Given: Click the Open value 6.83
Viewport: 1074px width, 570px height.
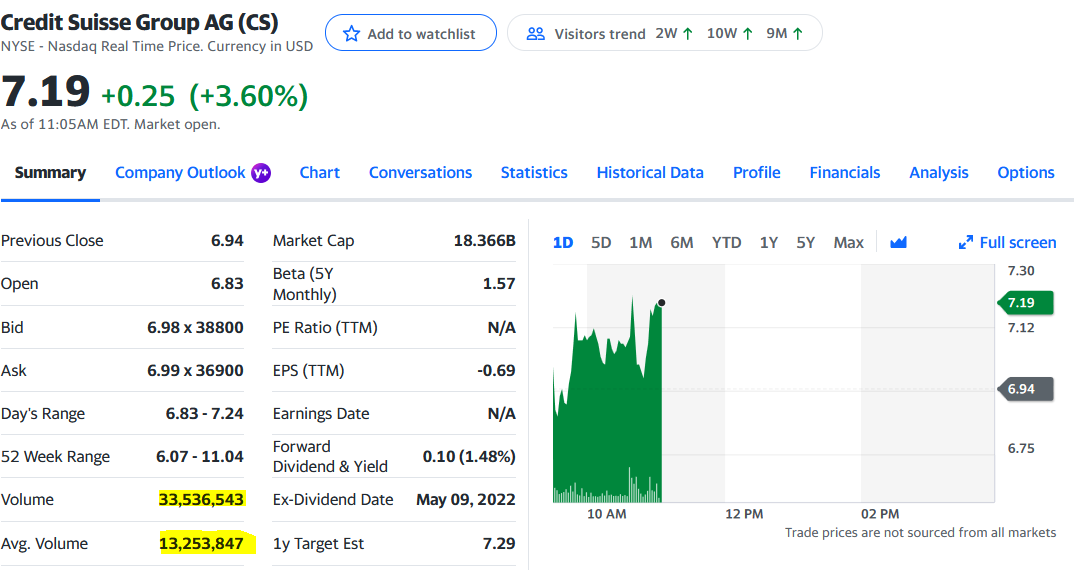Looking at the screenshot, I should tap(227, 284).
